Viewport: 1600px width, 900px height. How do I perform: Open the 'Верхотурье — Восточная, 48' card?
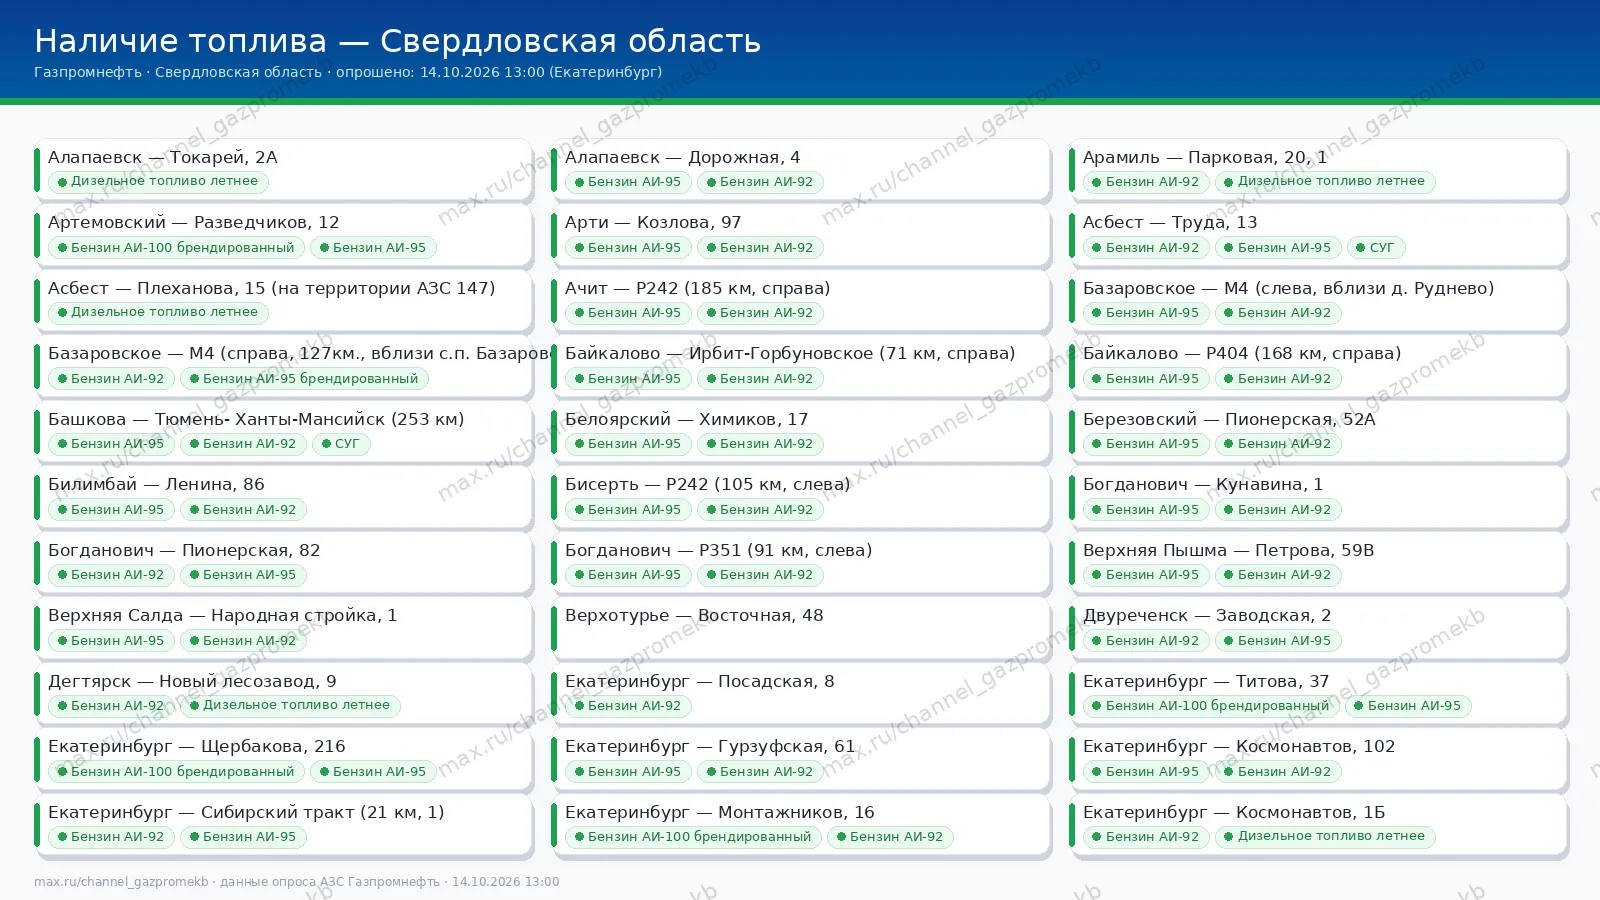(800, 629)
